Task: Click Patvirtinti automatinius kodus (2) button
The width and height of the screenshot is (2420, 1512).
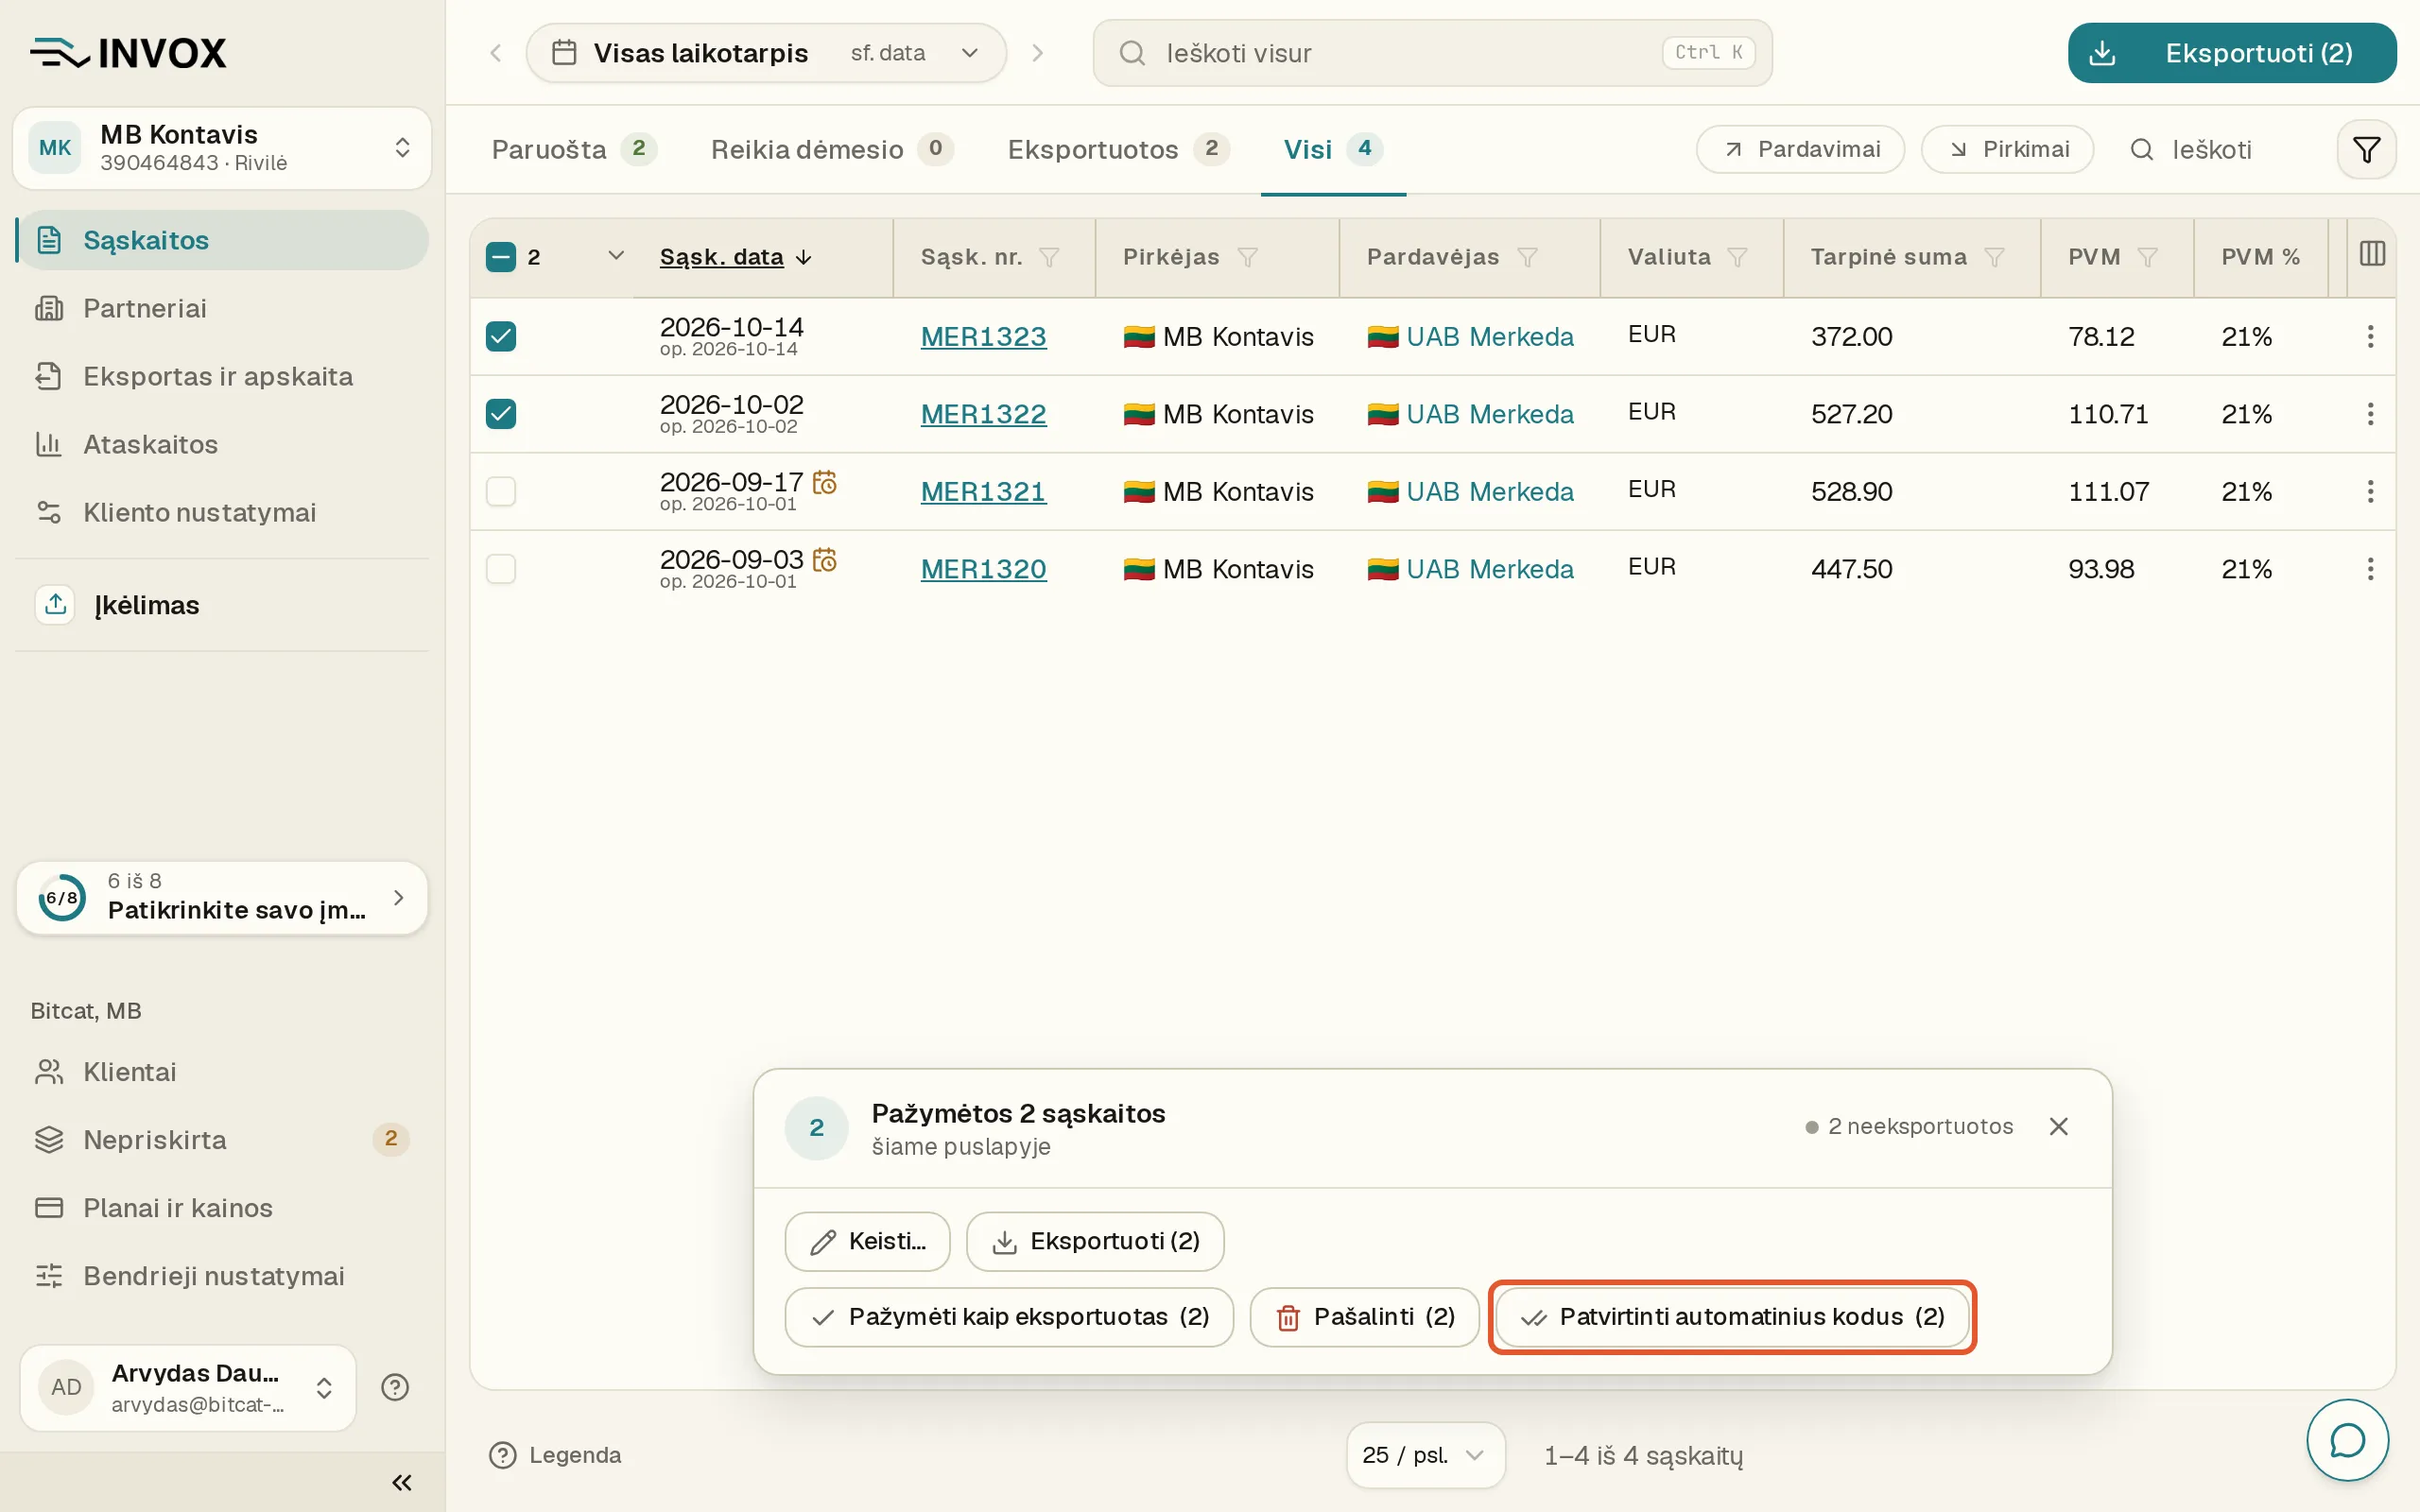Action: pyautogui.click(x=1732, y=1317)
